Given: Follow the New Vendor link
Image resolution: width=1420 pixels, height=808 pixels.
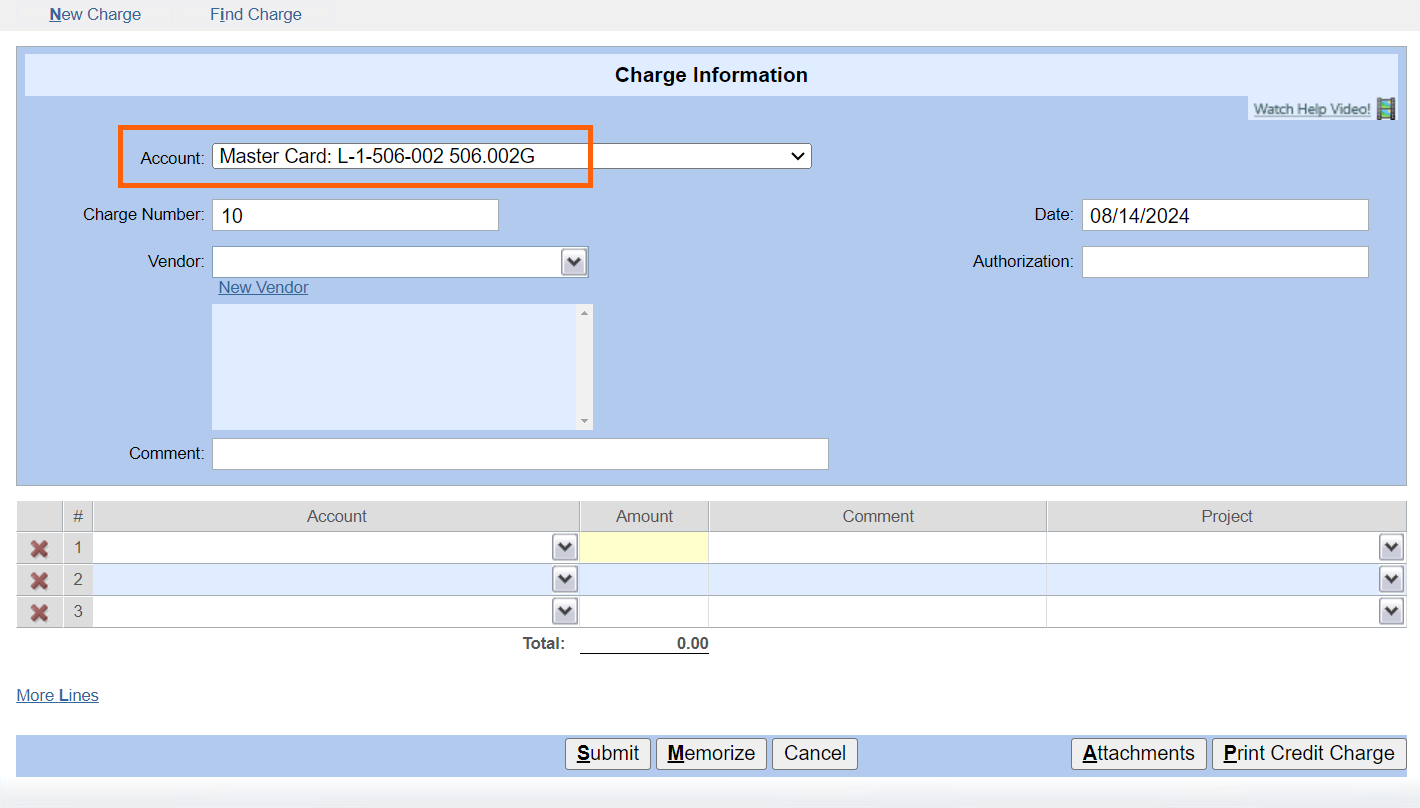Looking at the screenshot, I should coord(263,287).
